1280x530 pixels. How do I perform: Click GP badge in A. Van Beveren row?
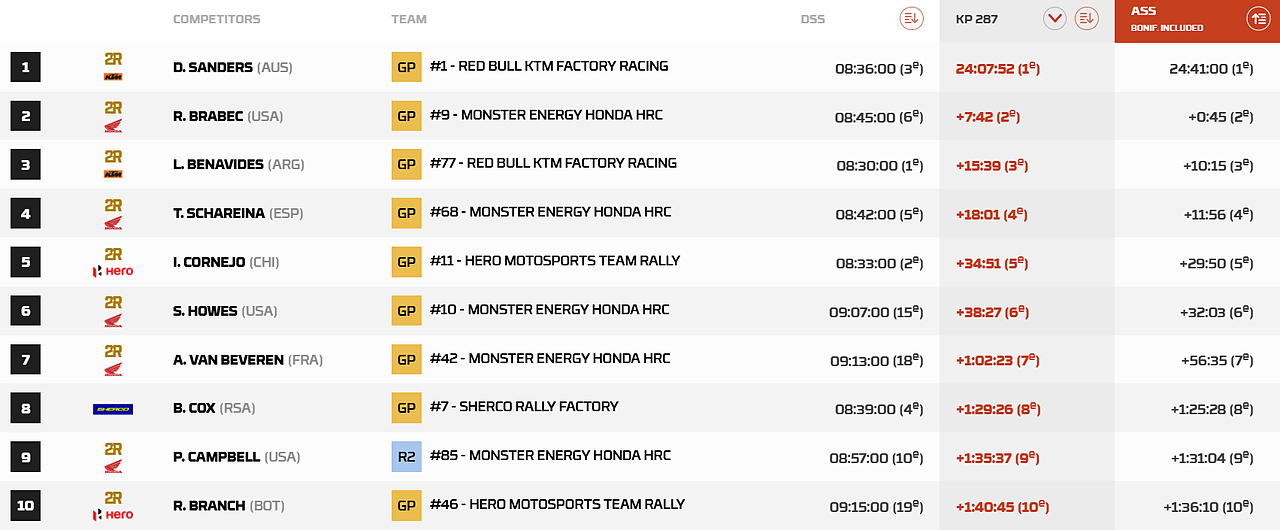click(x=406, y=359)
